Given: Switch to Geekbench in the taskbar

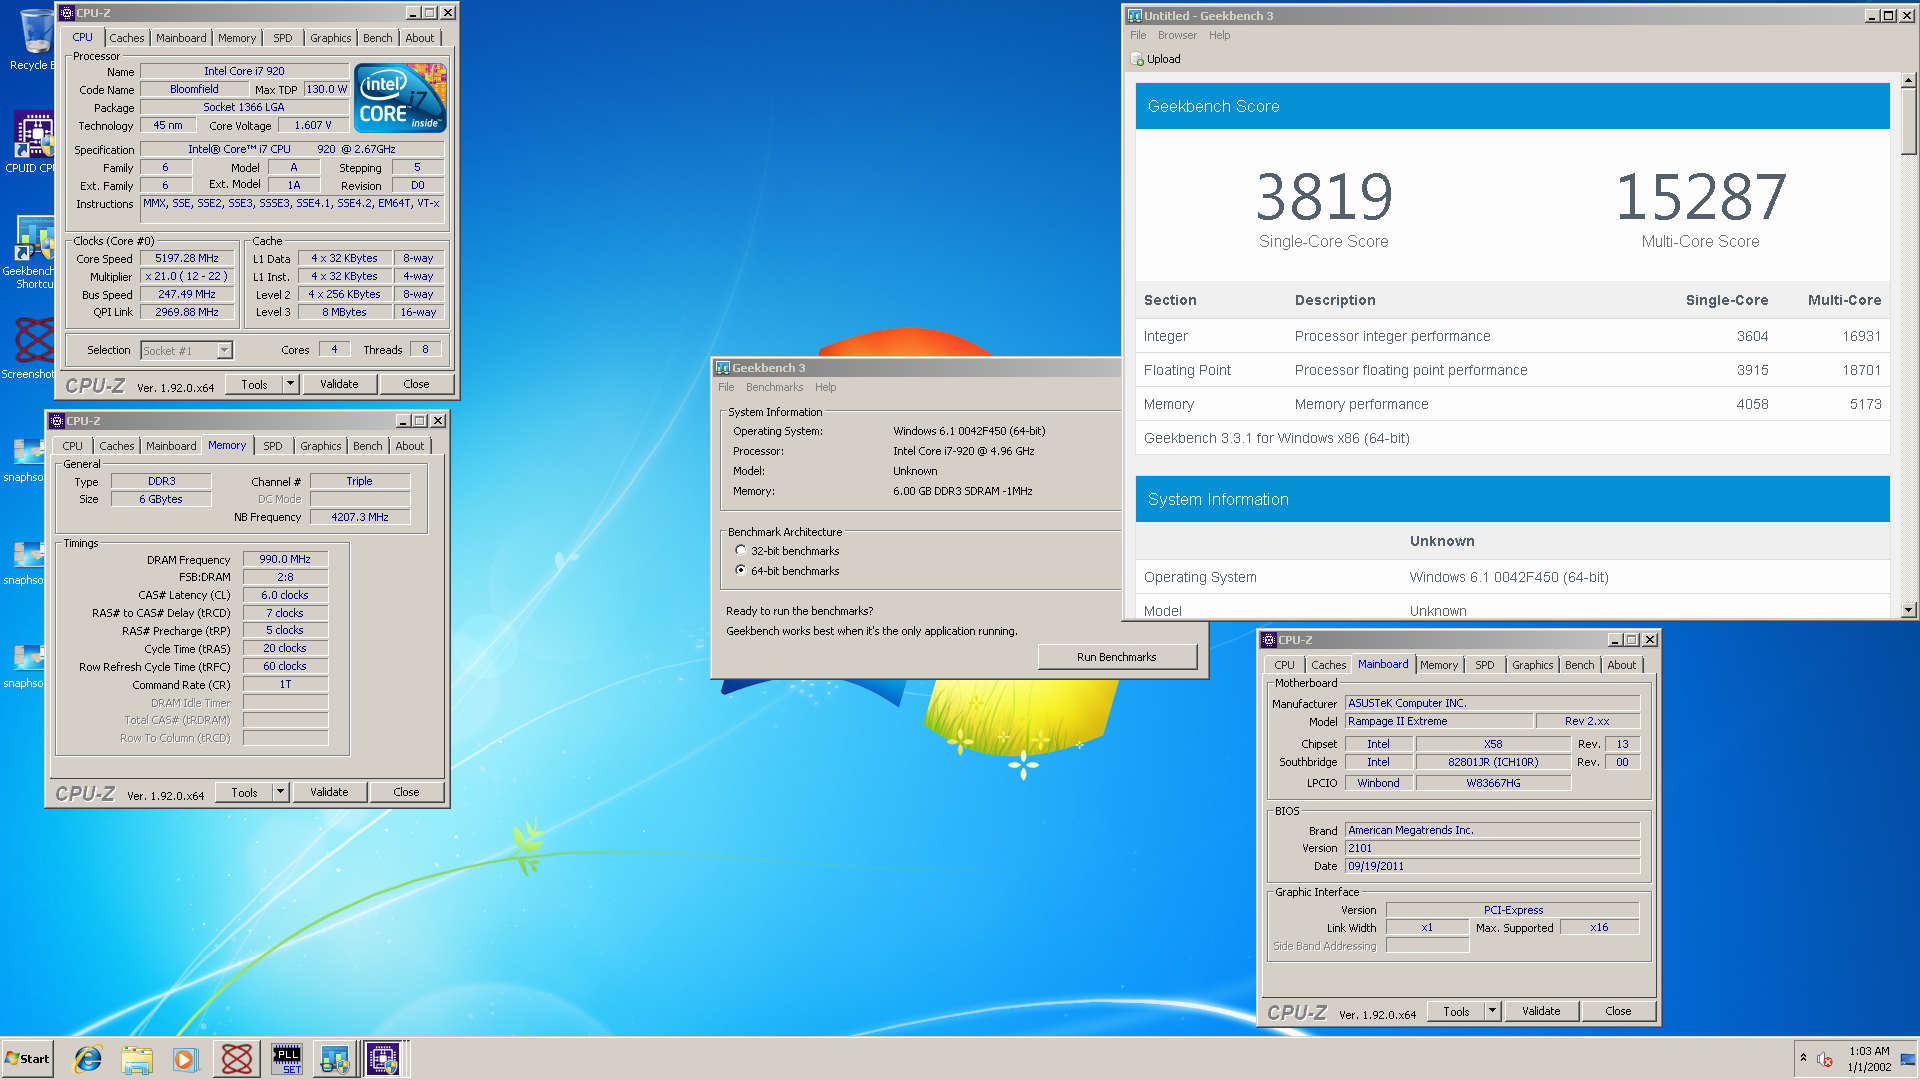Looking at the screenshot, I should (x=335, y=1059).
